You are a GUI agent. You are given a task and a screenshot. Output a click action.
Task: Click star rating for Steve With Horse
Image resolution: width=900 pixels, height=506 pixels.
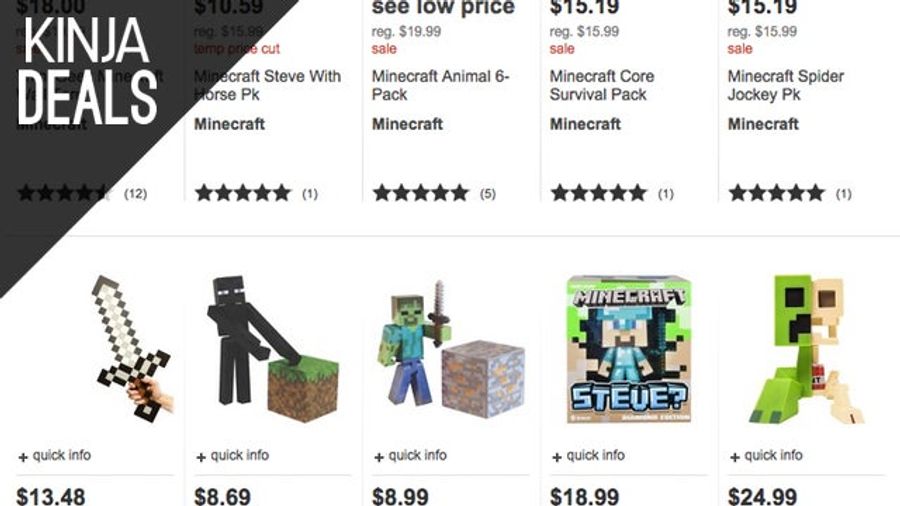[x=243, y=193]
